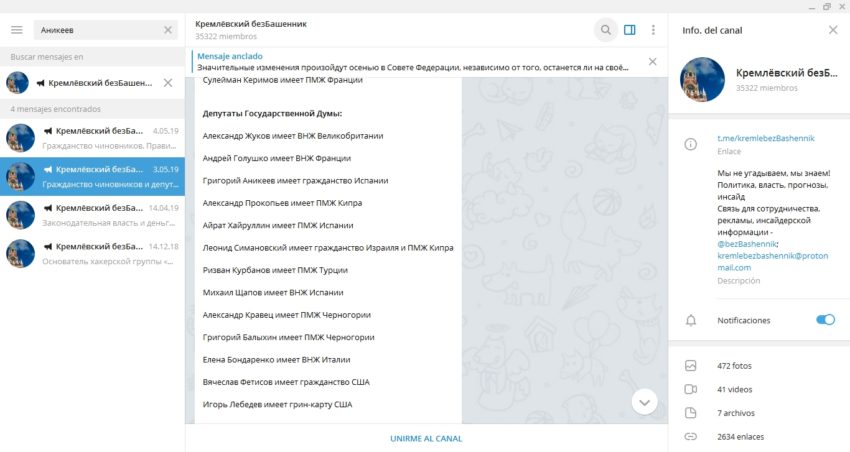Toggle the channel info side panel icon

(629, 30)
